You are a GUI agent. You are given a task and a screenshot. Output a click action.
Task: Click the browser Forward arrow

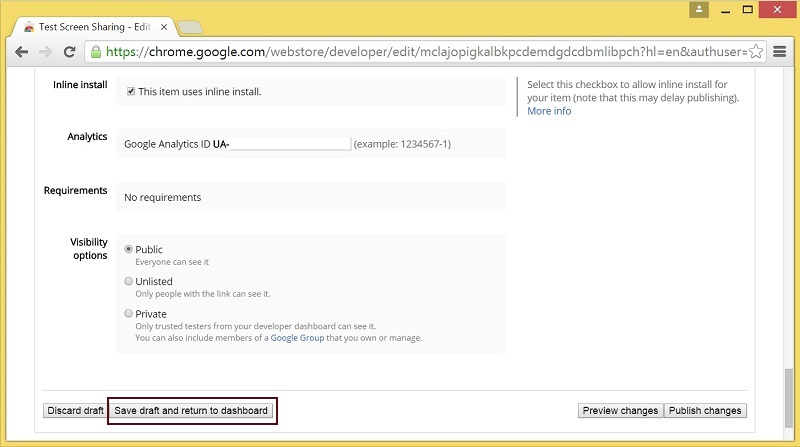pos(45,51)
